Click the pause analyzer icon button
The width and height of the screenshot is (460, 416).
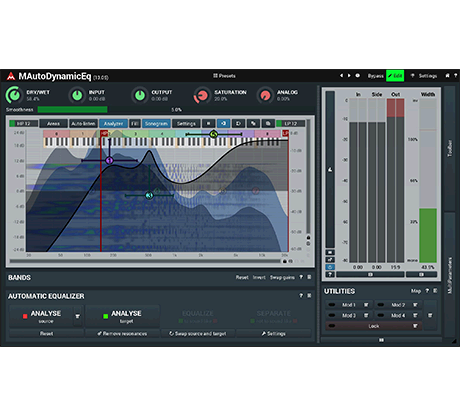coord(208,124)
